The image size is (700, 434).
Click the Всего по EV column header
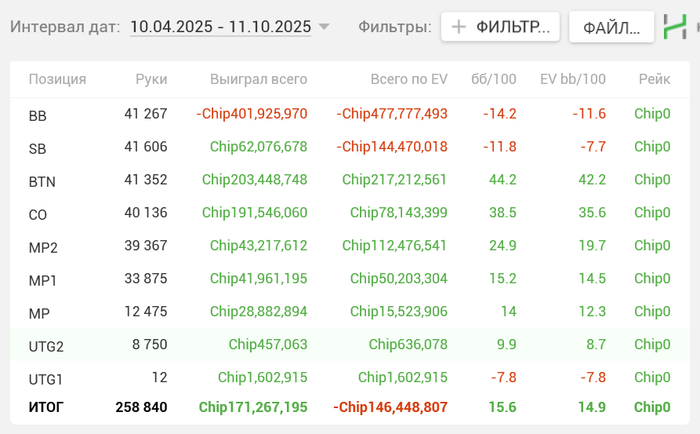(394, 79)
